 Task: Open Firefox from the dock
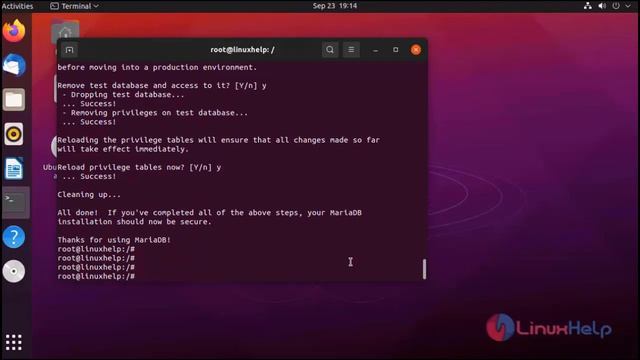(x=14, y=31)
